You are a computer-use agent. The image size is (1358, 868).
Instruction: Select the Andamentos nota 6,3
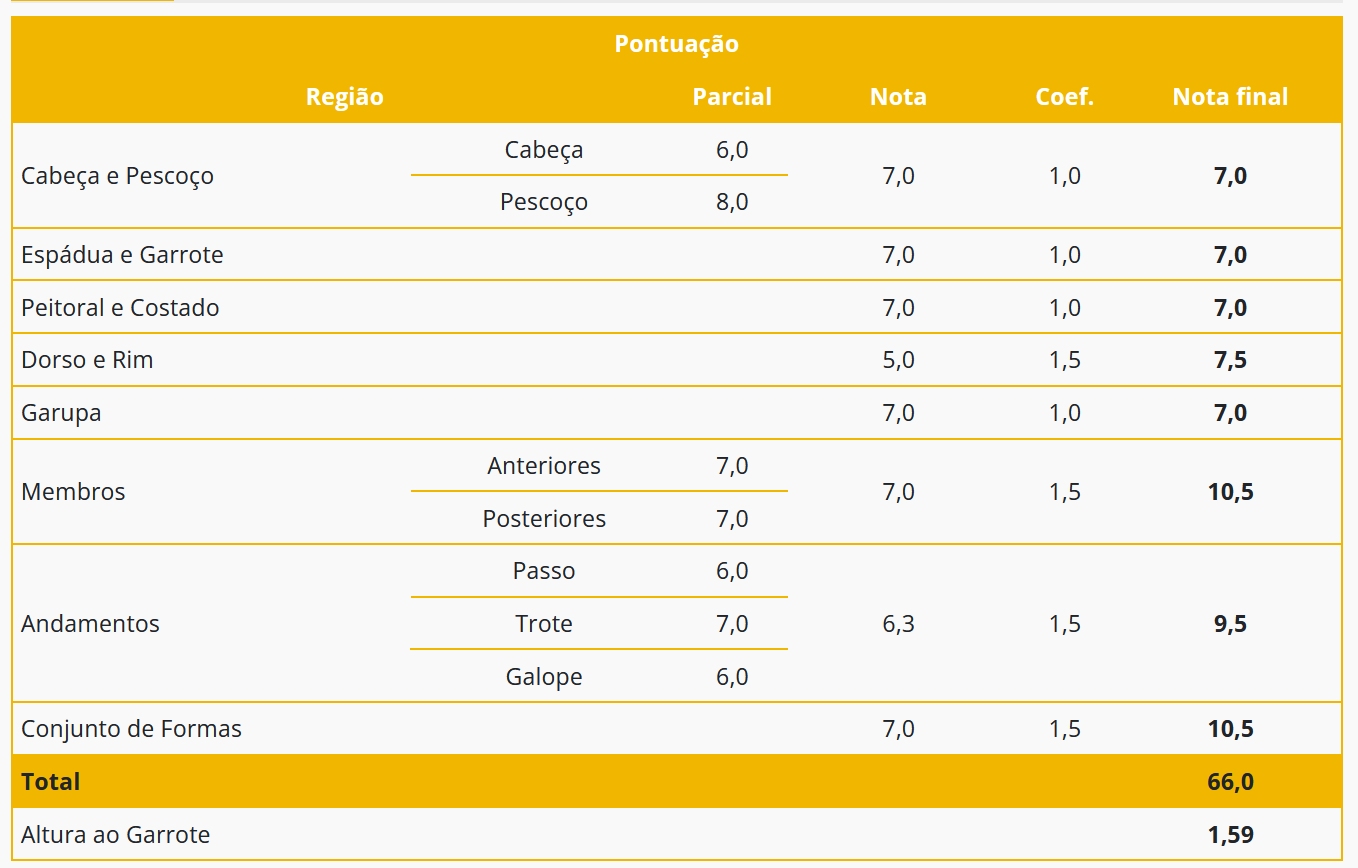click(898, 624)
